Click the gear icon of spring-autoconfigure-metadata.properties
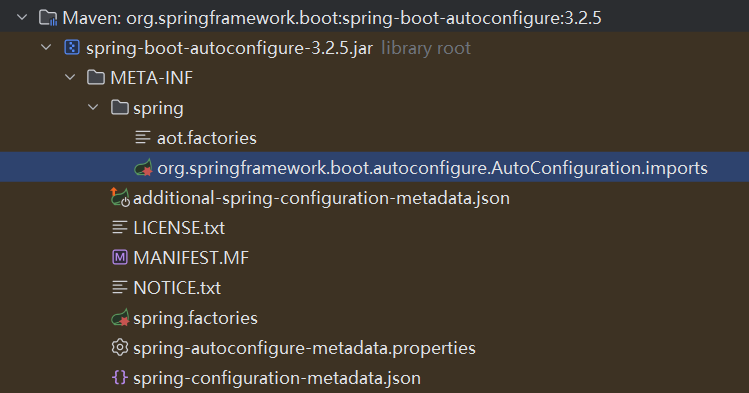 click(119, 348)
